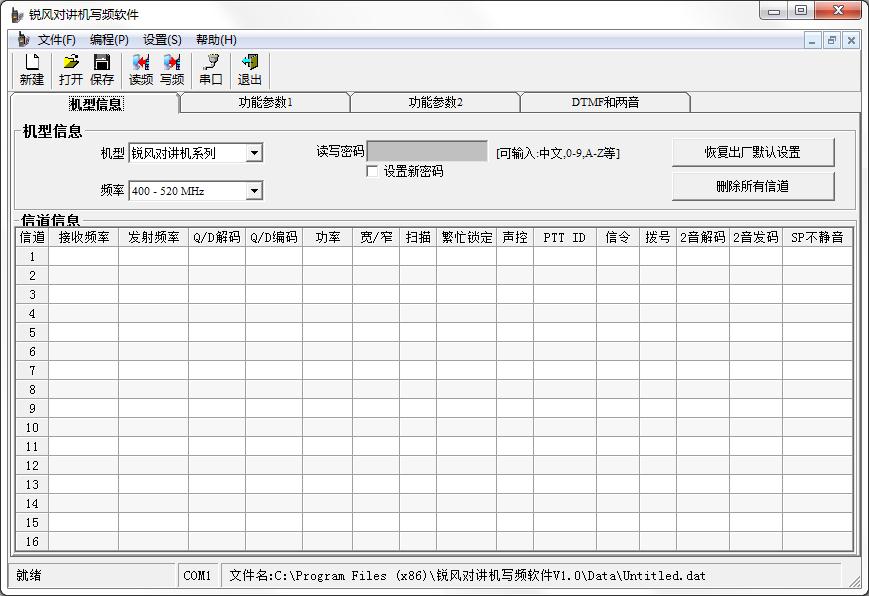Click the 读写密码 password input field
The height and width of the screenshot is (596, 869).
click(427, 151)
